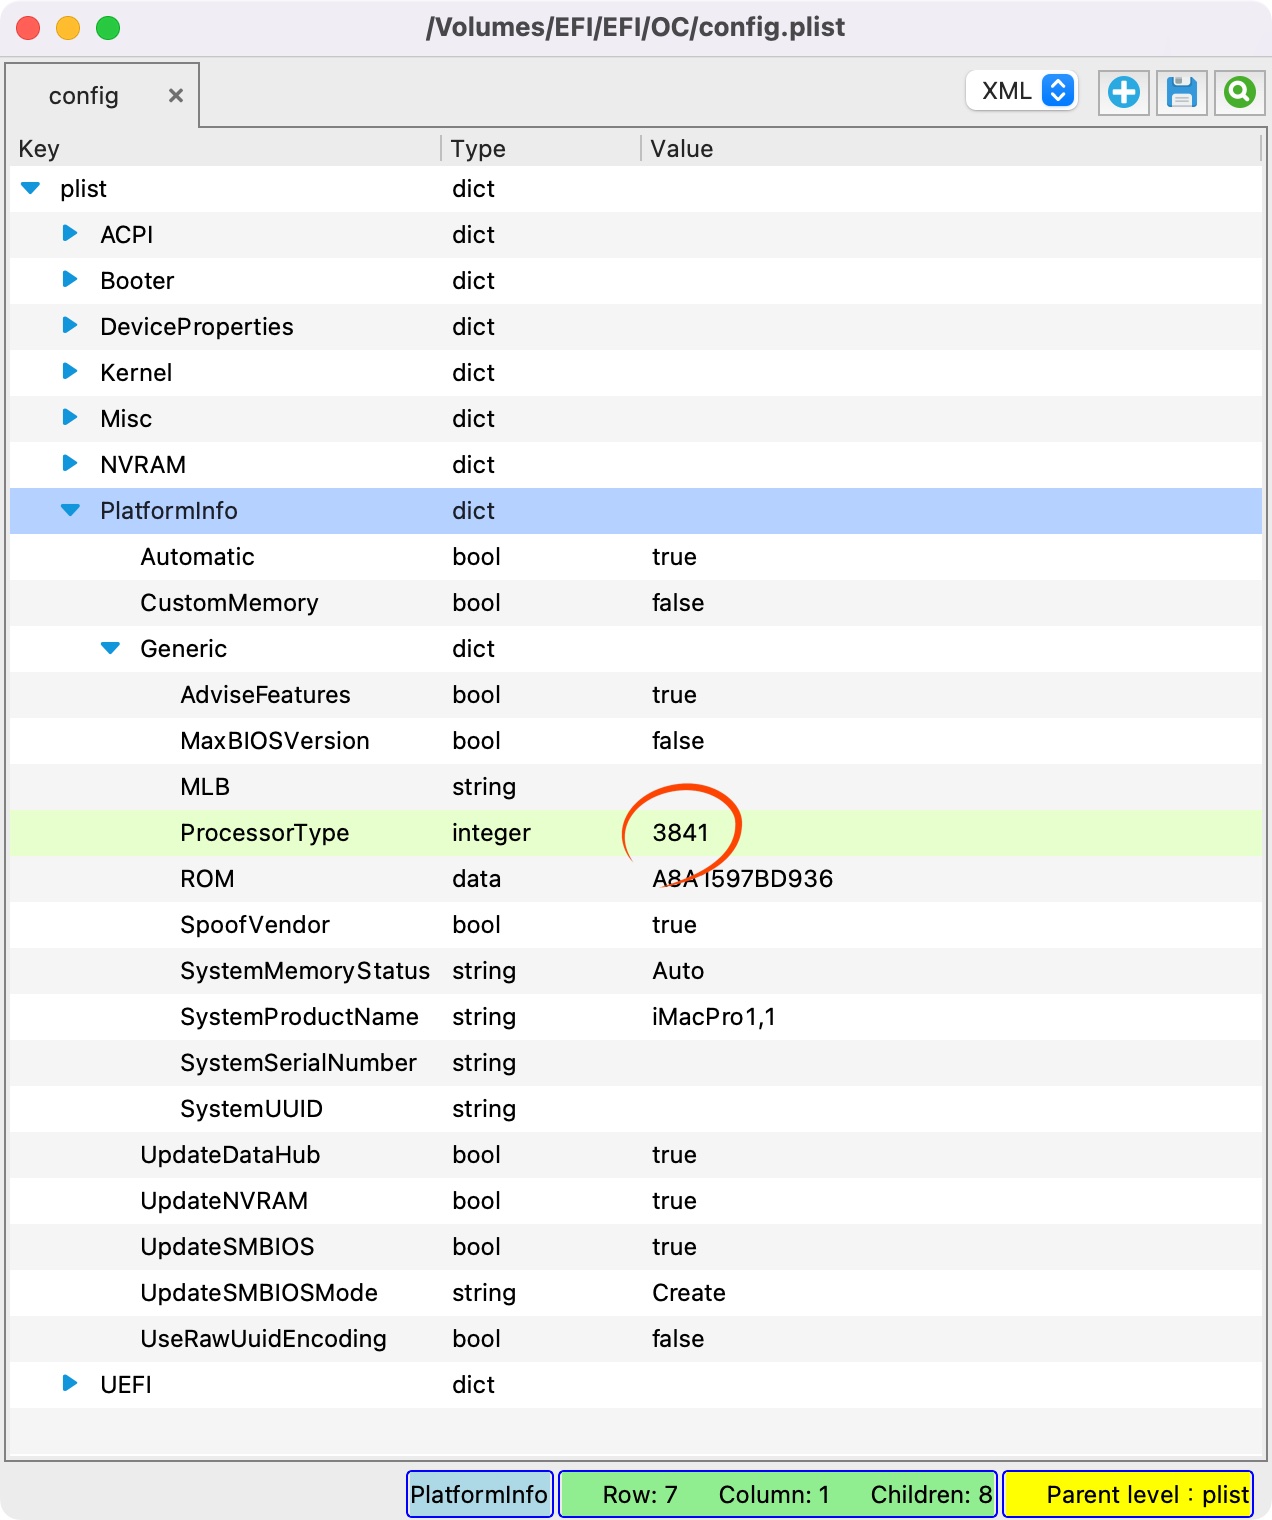
Task: Expand the UEFI dict
Action: 70,1384
